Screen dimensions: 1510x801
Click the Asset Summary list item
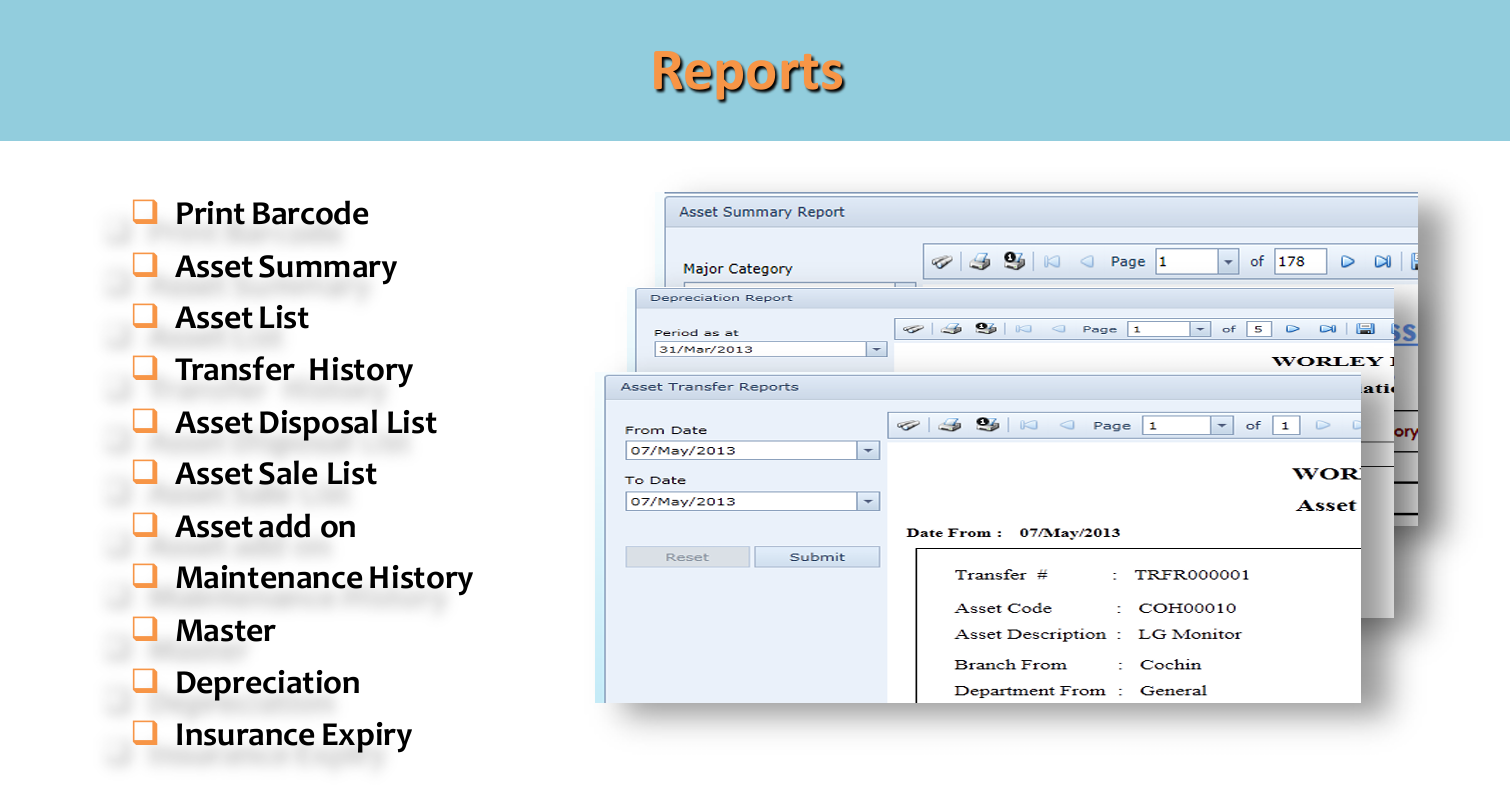[286, 266]
